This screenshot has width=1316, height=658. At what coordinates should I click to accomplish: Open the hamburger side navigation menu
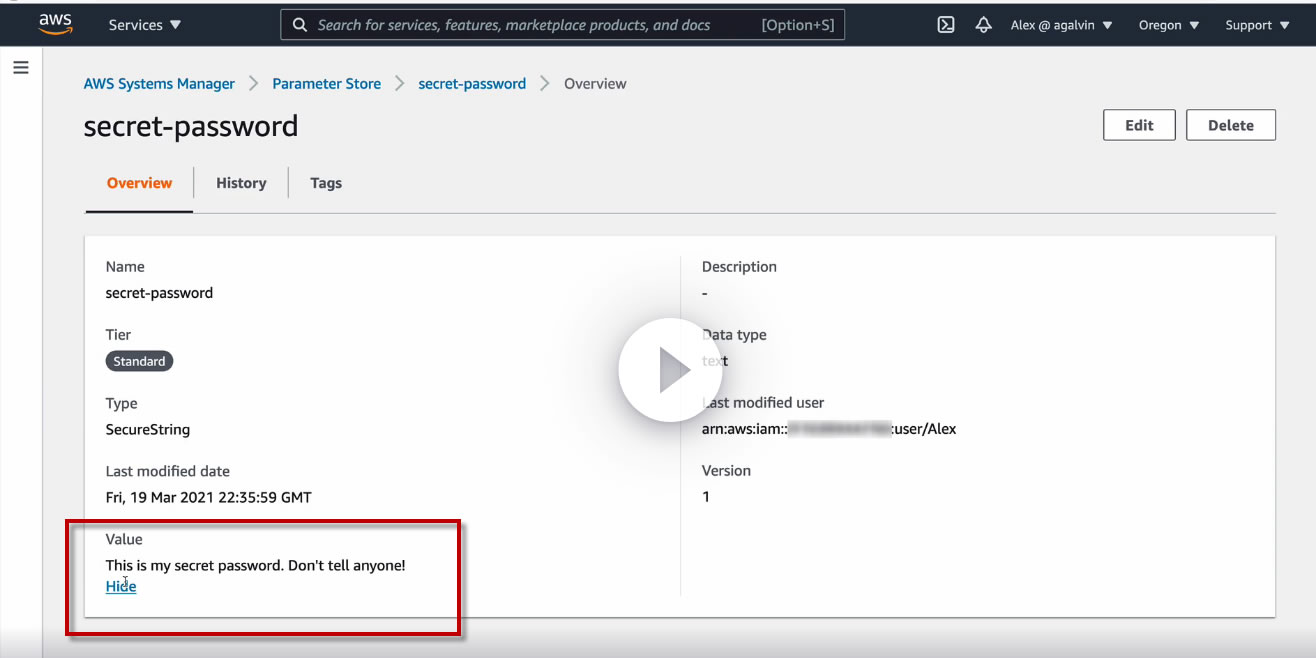click(21, 68)
